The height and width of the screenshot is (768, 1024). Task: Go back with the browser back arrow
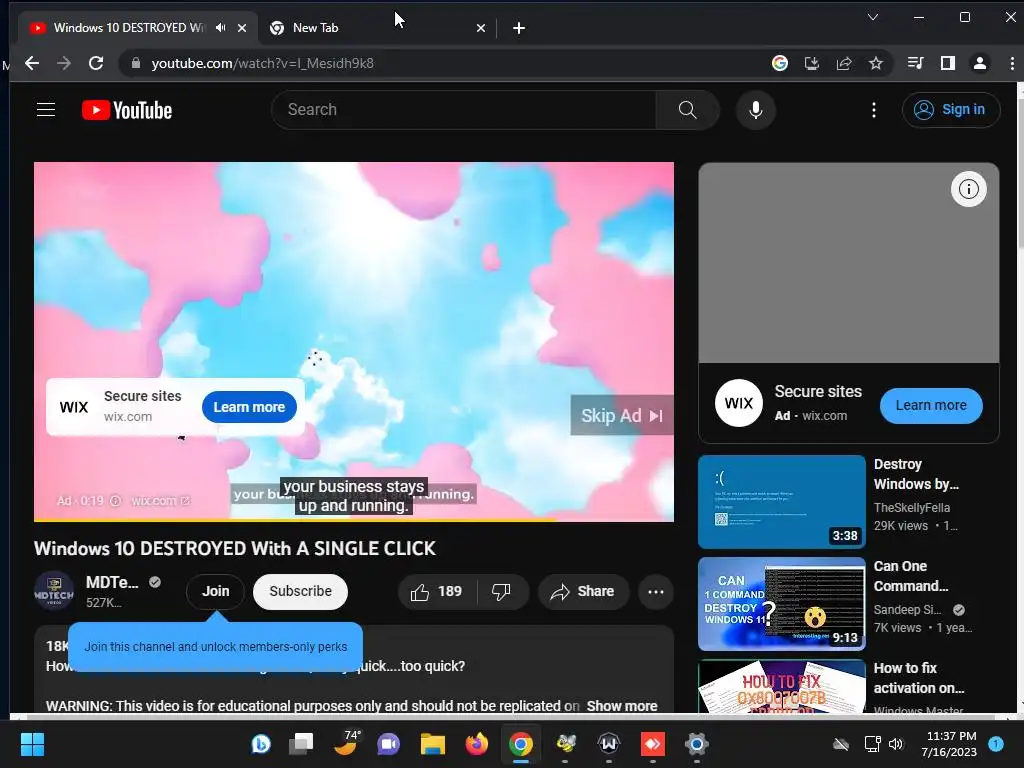coord(32,63)
